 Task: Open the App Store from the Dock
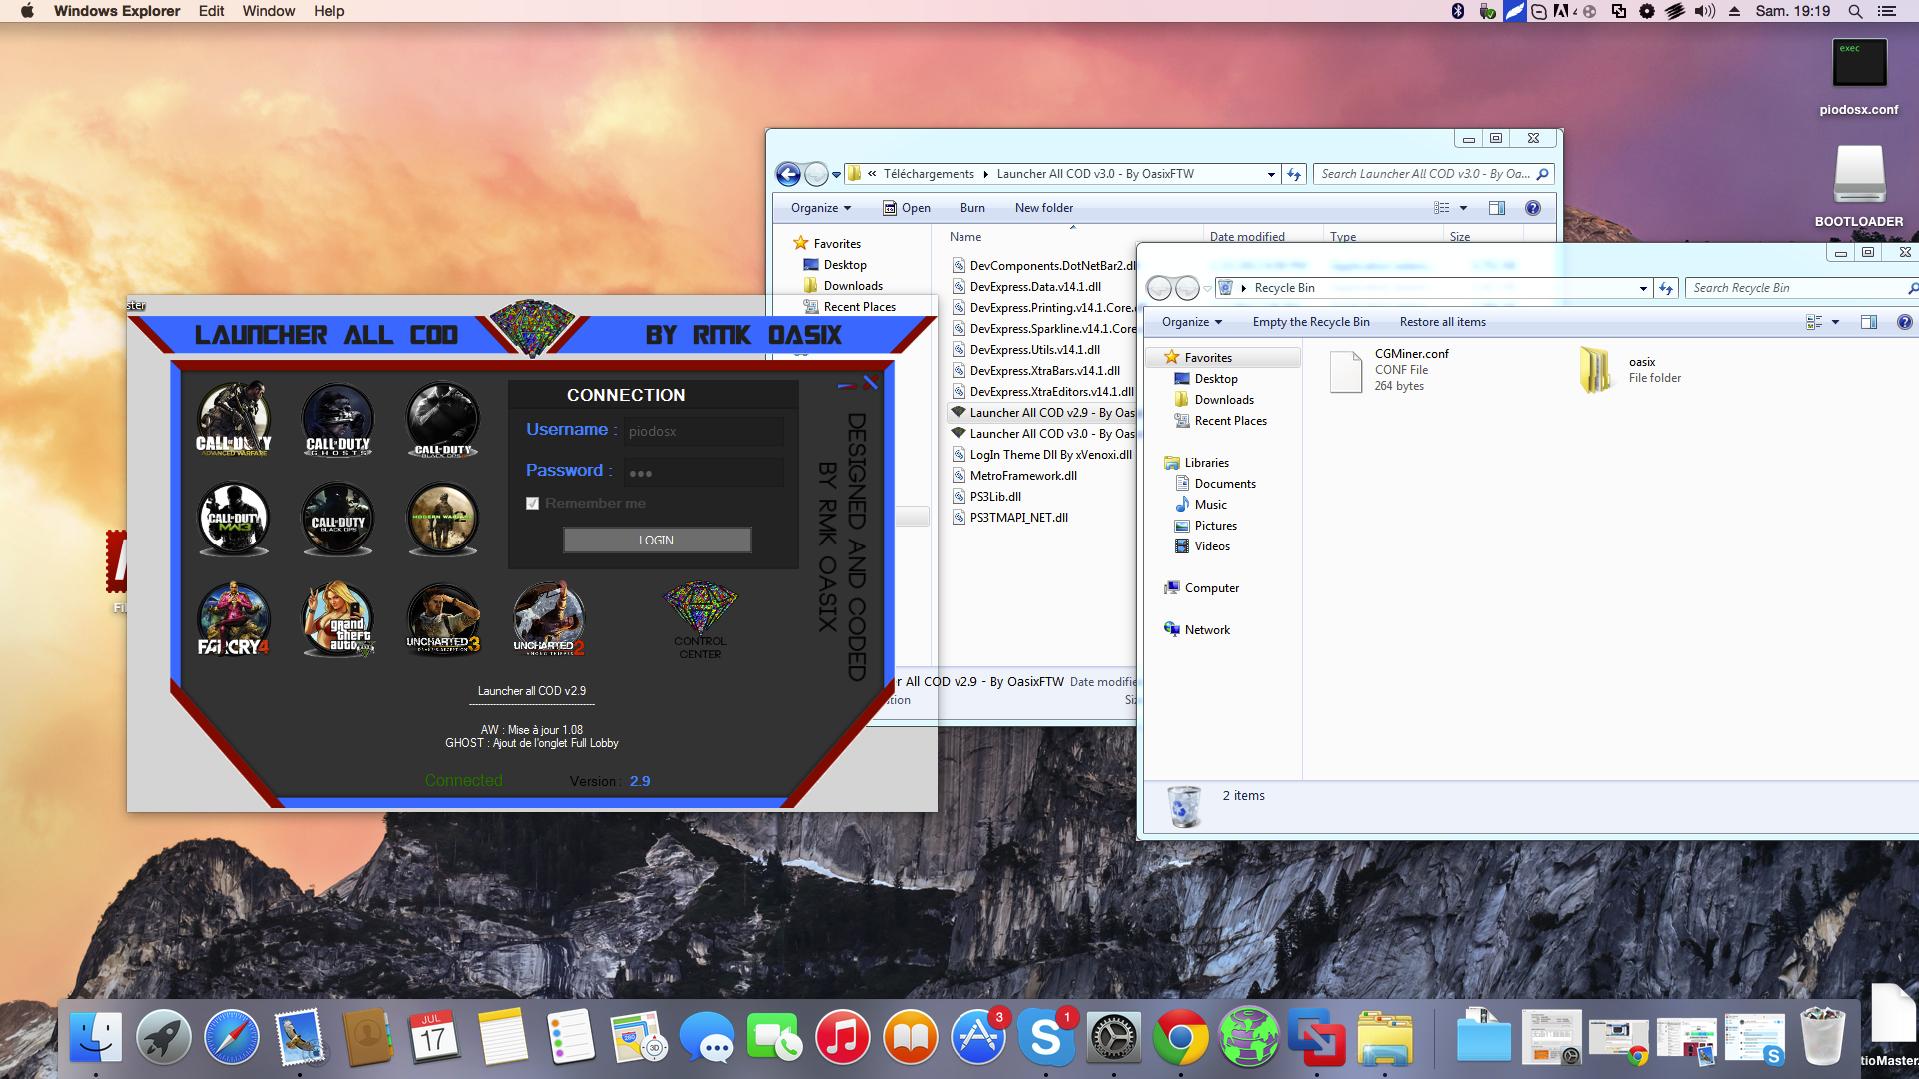point(977,1036)
